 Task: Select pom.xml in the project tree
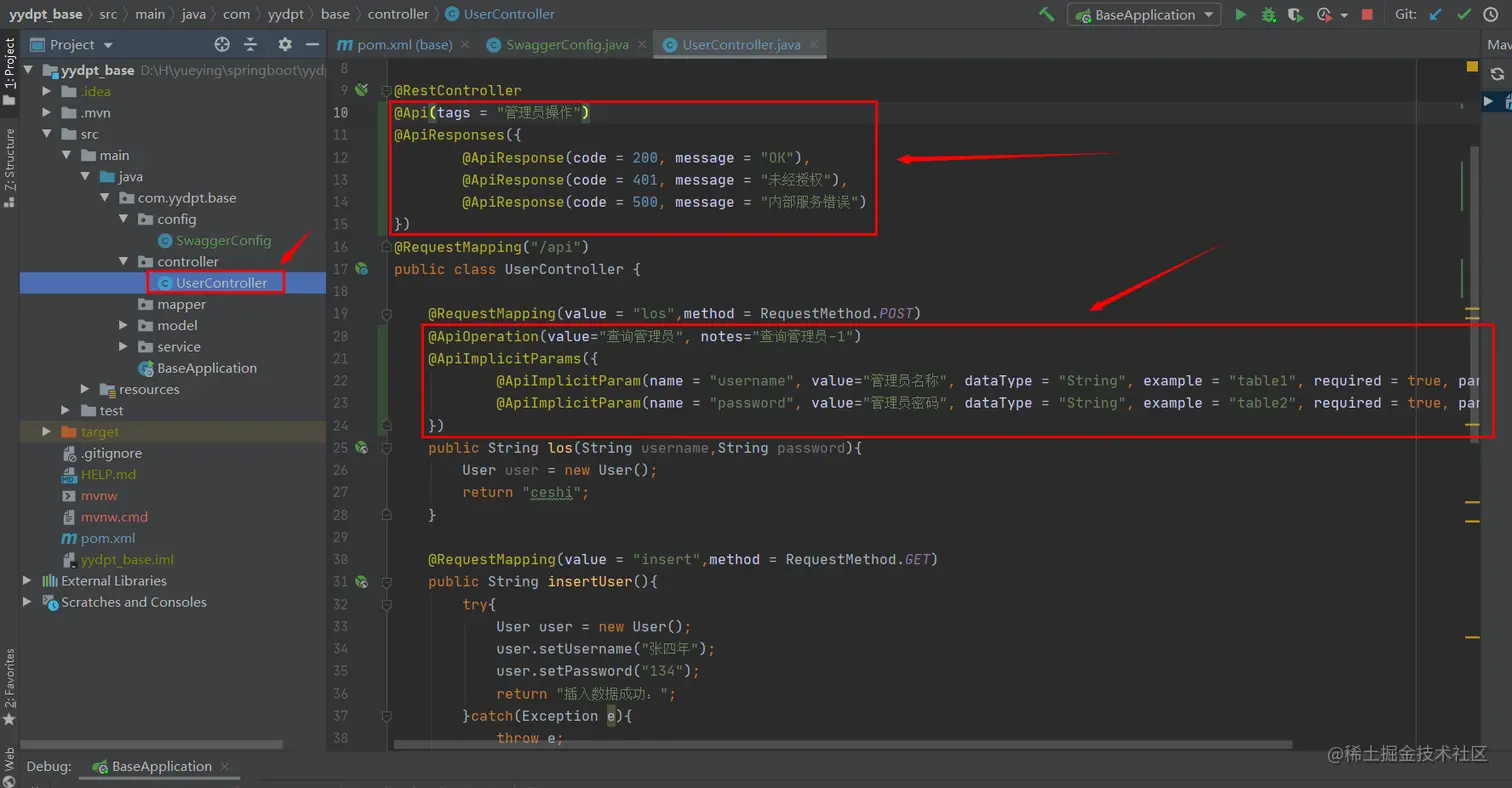tap(98, 538)
